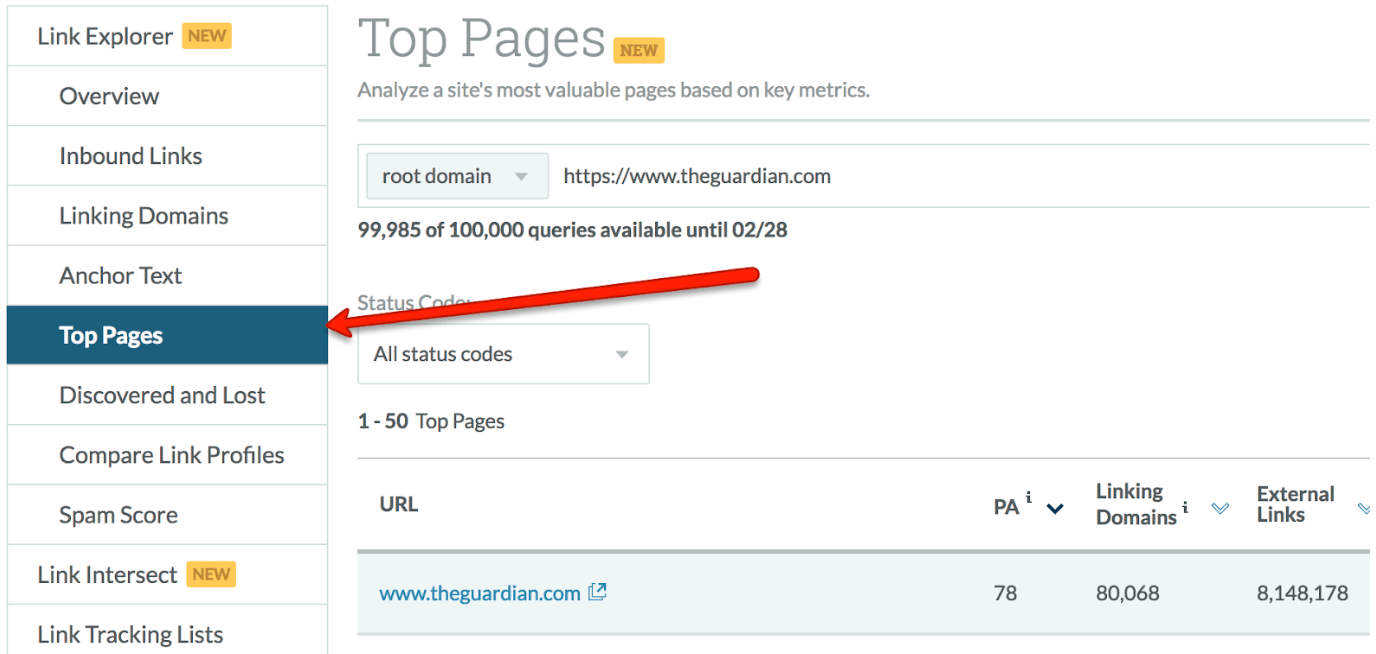
Task: Open root domain scope dropdown
Action: [x=458, y=176]
